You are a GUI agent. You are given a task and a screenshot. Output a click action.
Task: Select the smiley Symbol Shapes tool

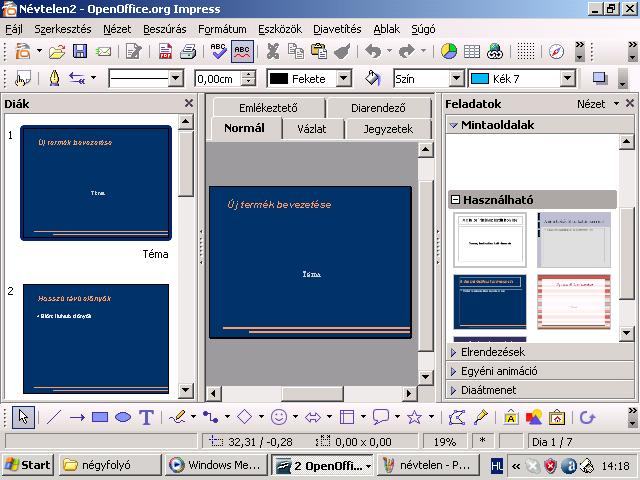coord(279,417)
